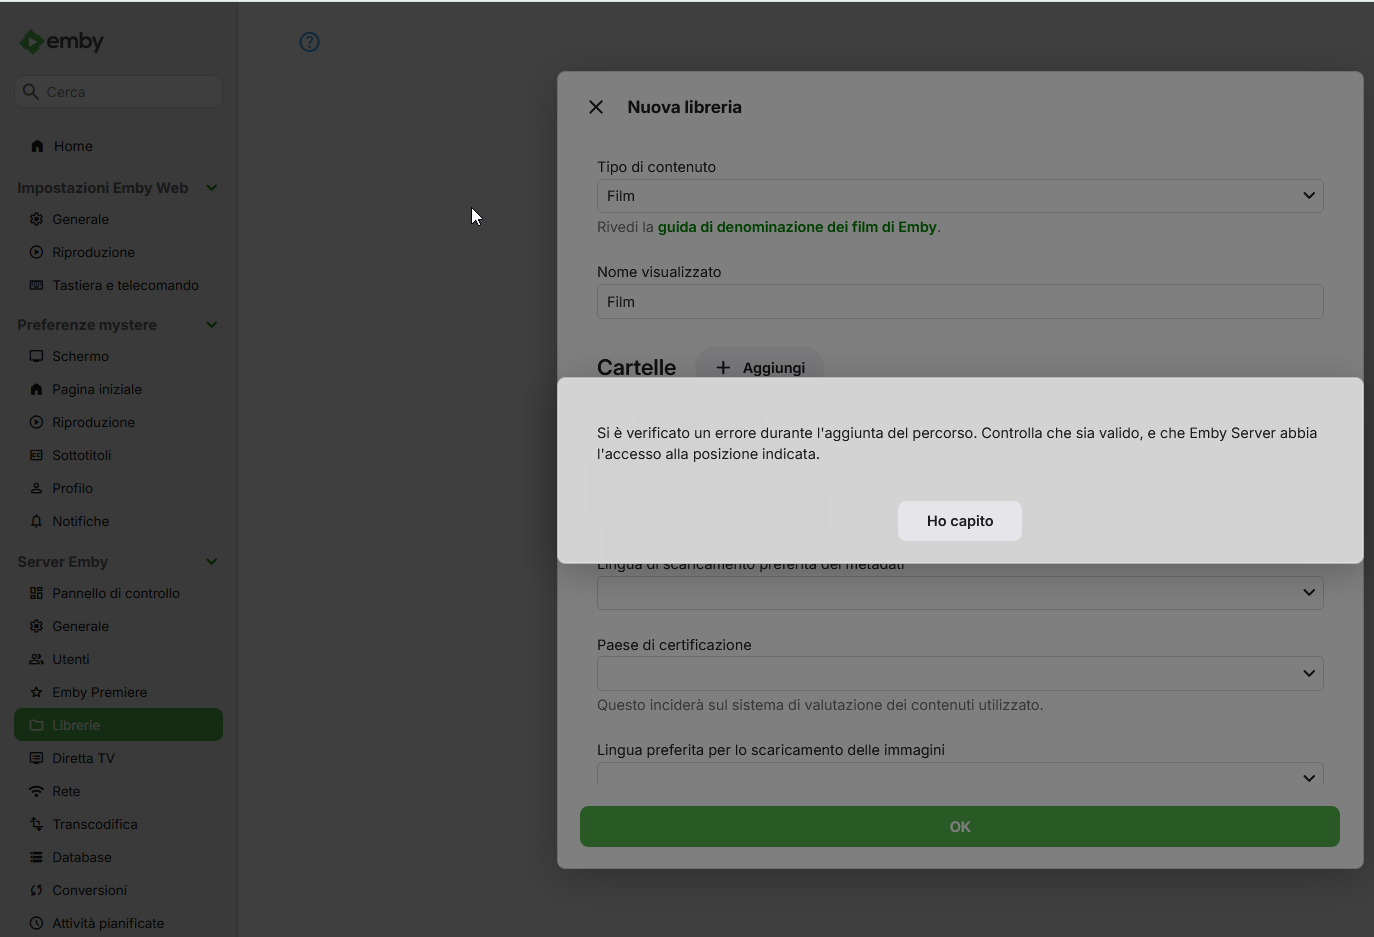1374x937 pixels.
Task: Open the Sottotitoli settings icon
Action: (36, 455)
